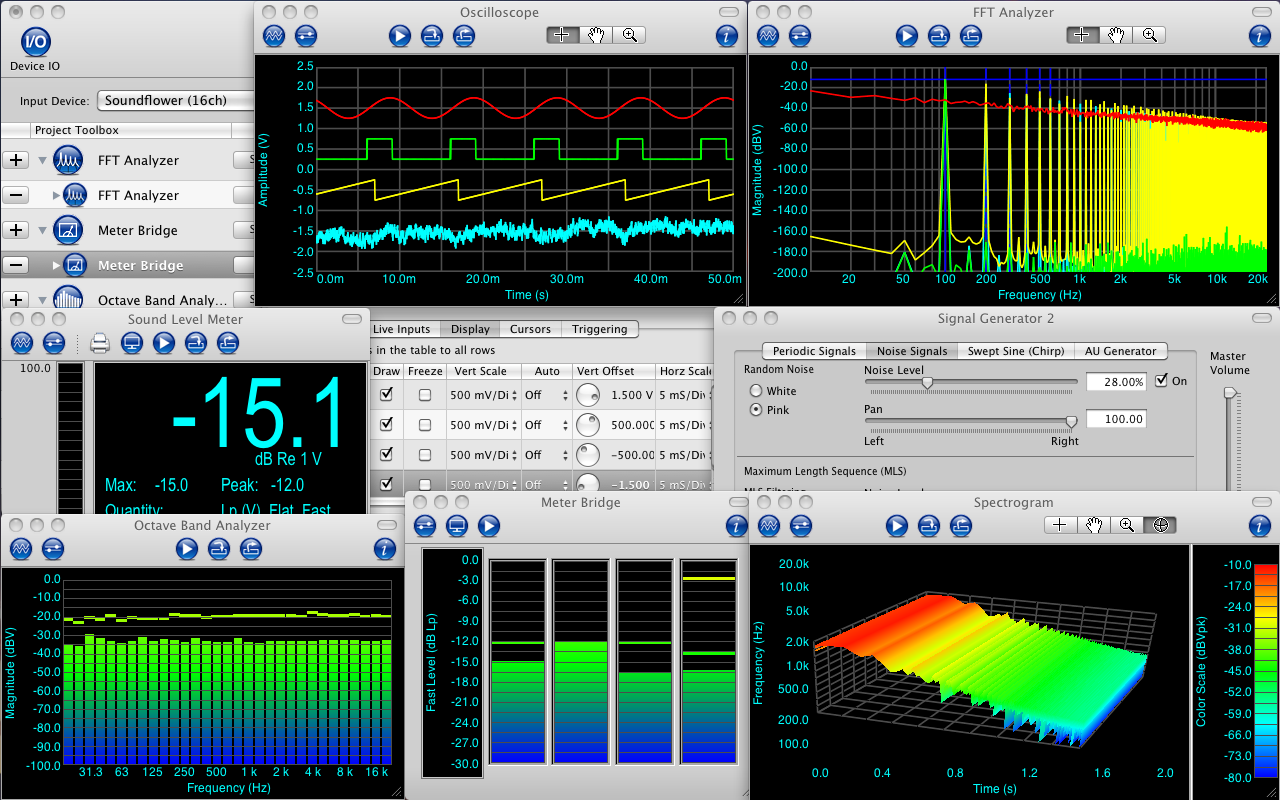Open the Device IO panel icon
This screenshot has width=1280, height=800.
(35, 42)
